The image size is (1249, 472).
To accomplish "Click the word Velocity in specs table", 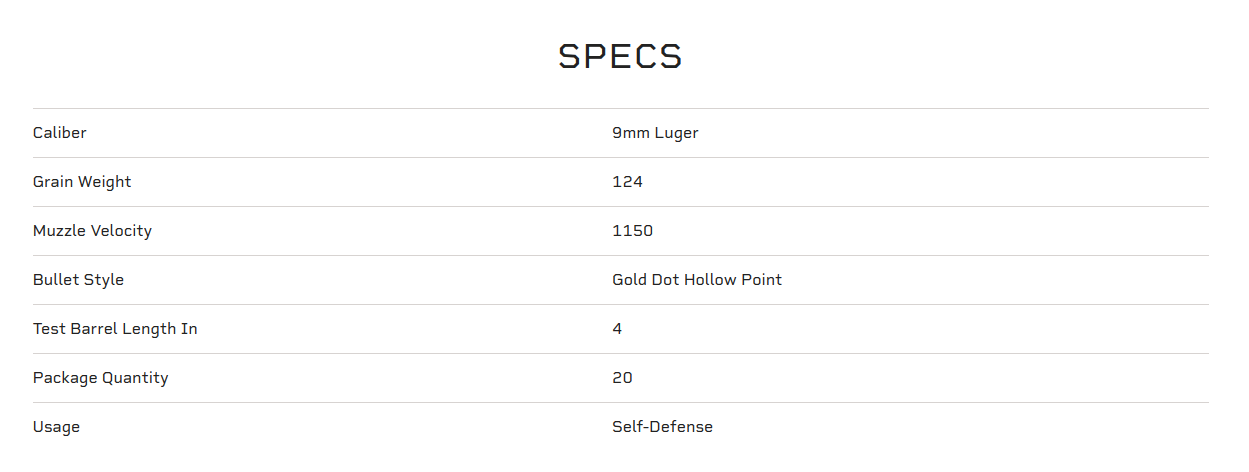I will coord(121,231).
